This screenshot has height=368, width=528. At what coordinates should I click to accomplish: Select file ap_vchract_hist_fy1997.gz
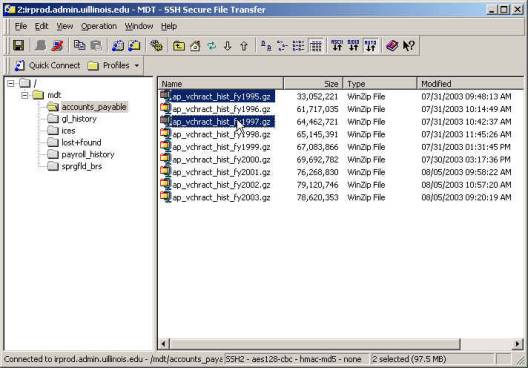click(x=221, y=122)
